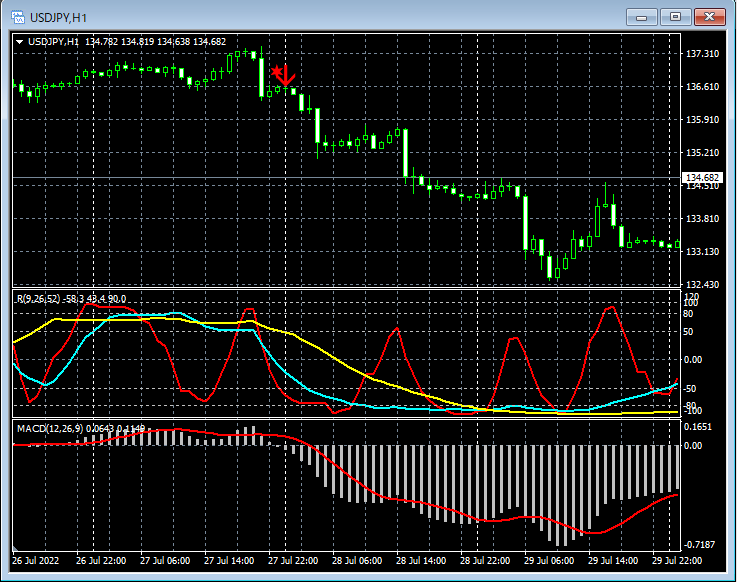This screenshot has height=582, width=738.
Task: Click the current price label 134.682
Action: [x=704, y=178]
